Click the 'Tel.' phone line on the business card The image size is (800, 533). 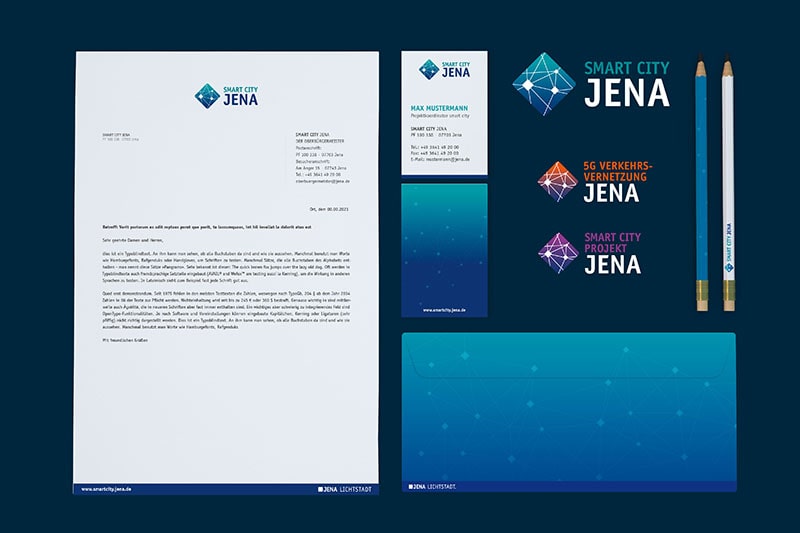pos(435,147)
